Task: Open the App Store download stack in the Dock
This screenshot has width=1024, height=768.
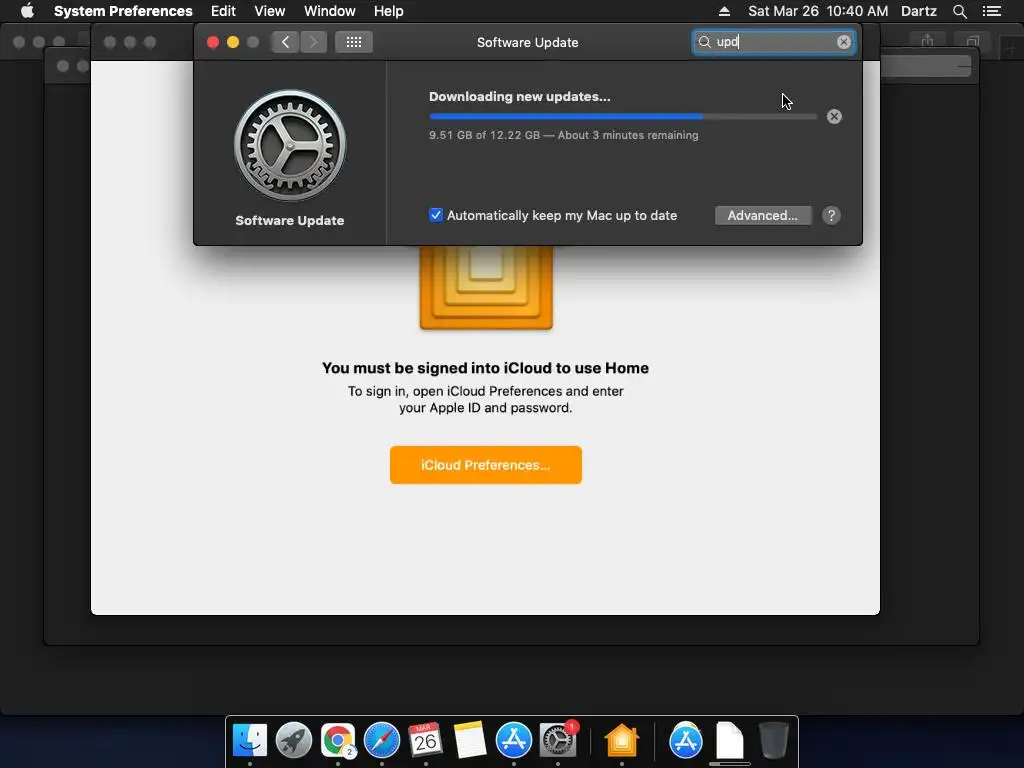Action: (x=686, y=740)
